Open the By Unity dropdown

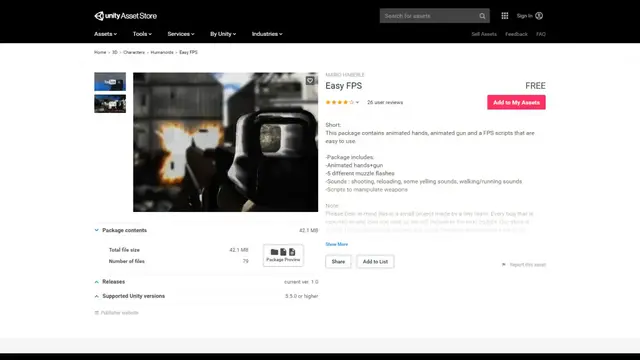coord(223,34)
